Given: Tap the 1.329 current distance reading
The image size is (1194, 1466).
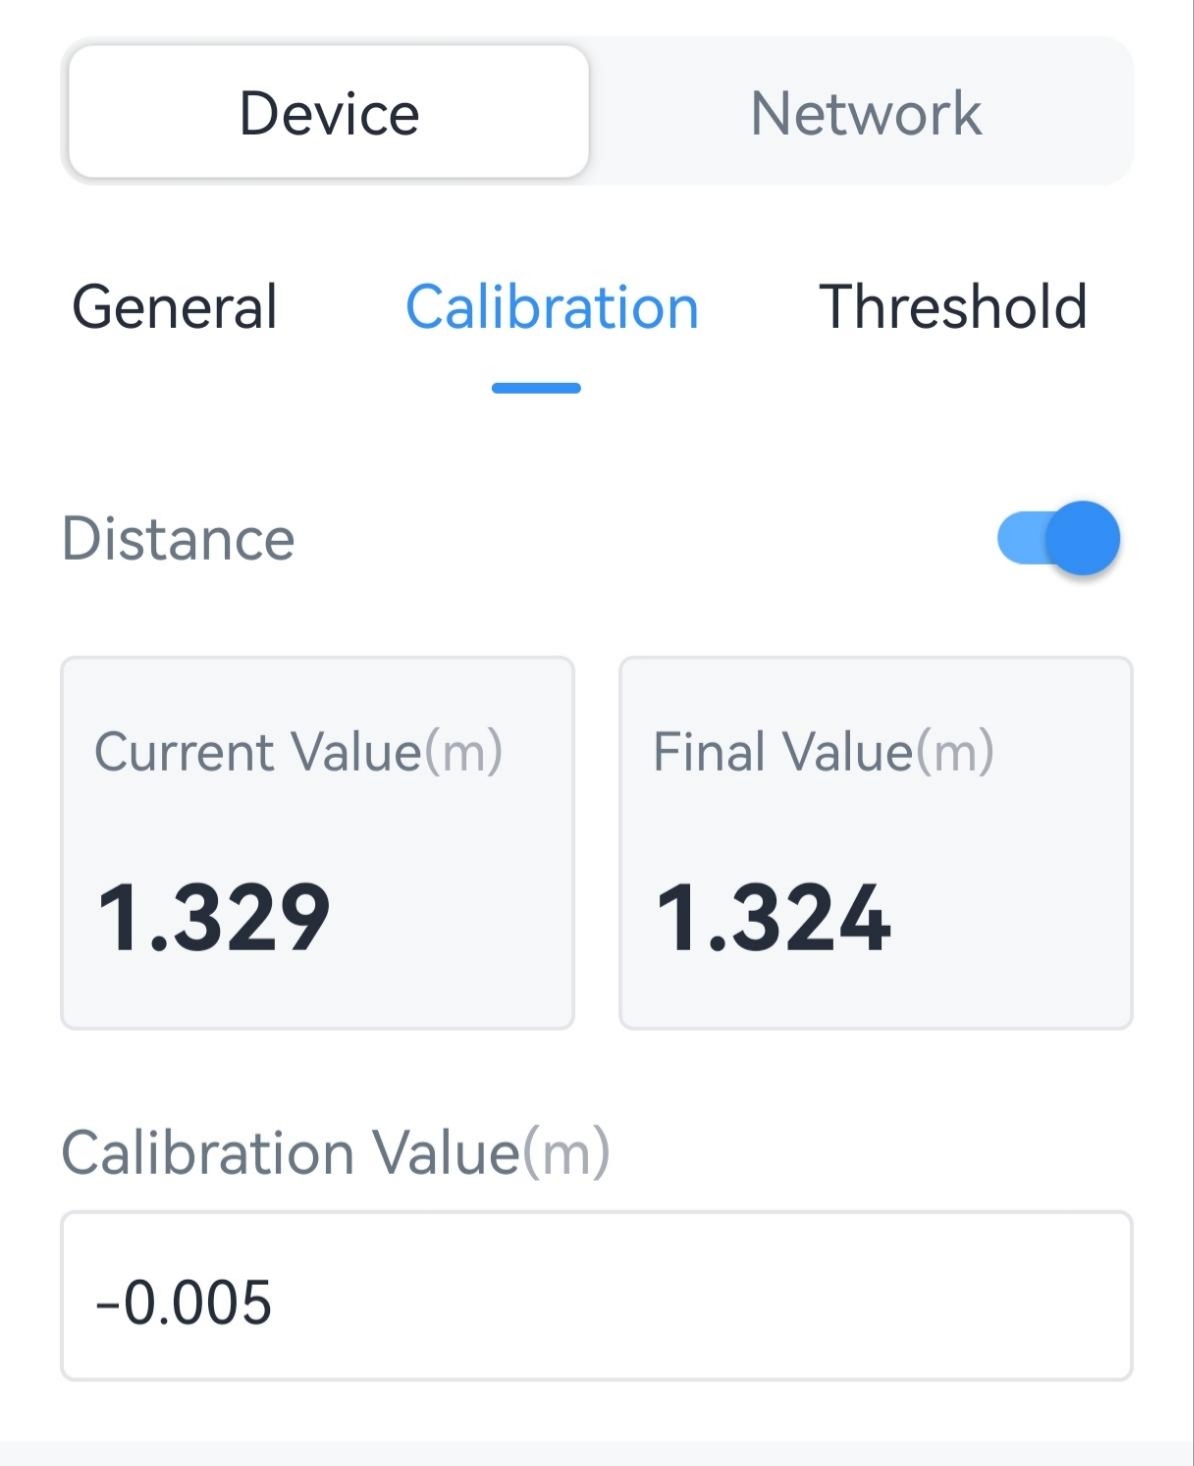Looking at the screenshot, I should click(x=214, y=917).
